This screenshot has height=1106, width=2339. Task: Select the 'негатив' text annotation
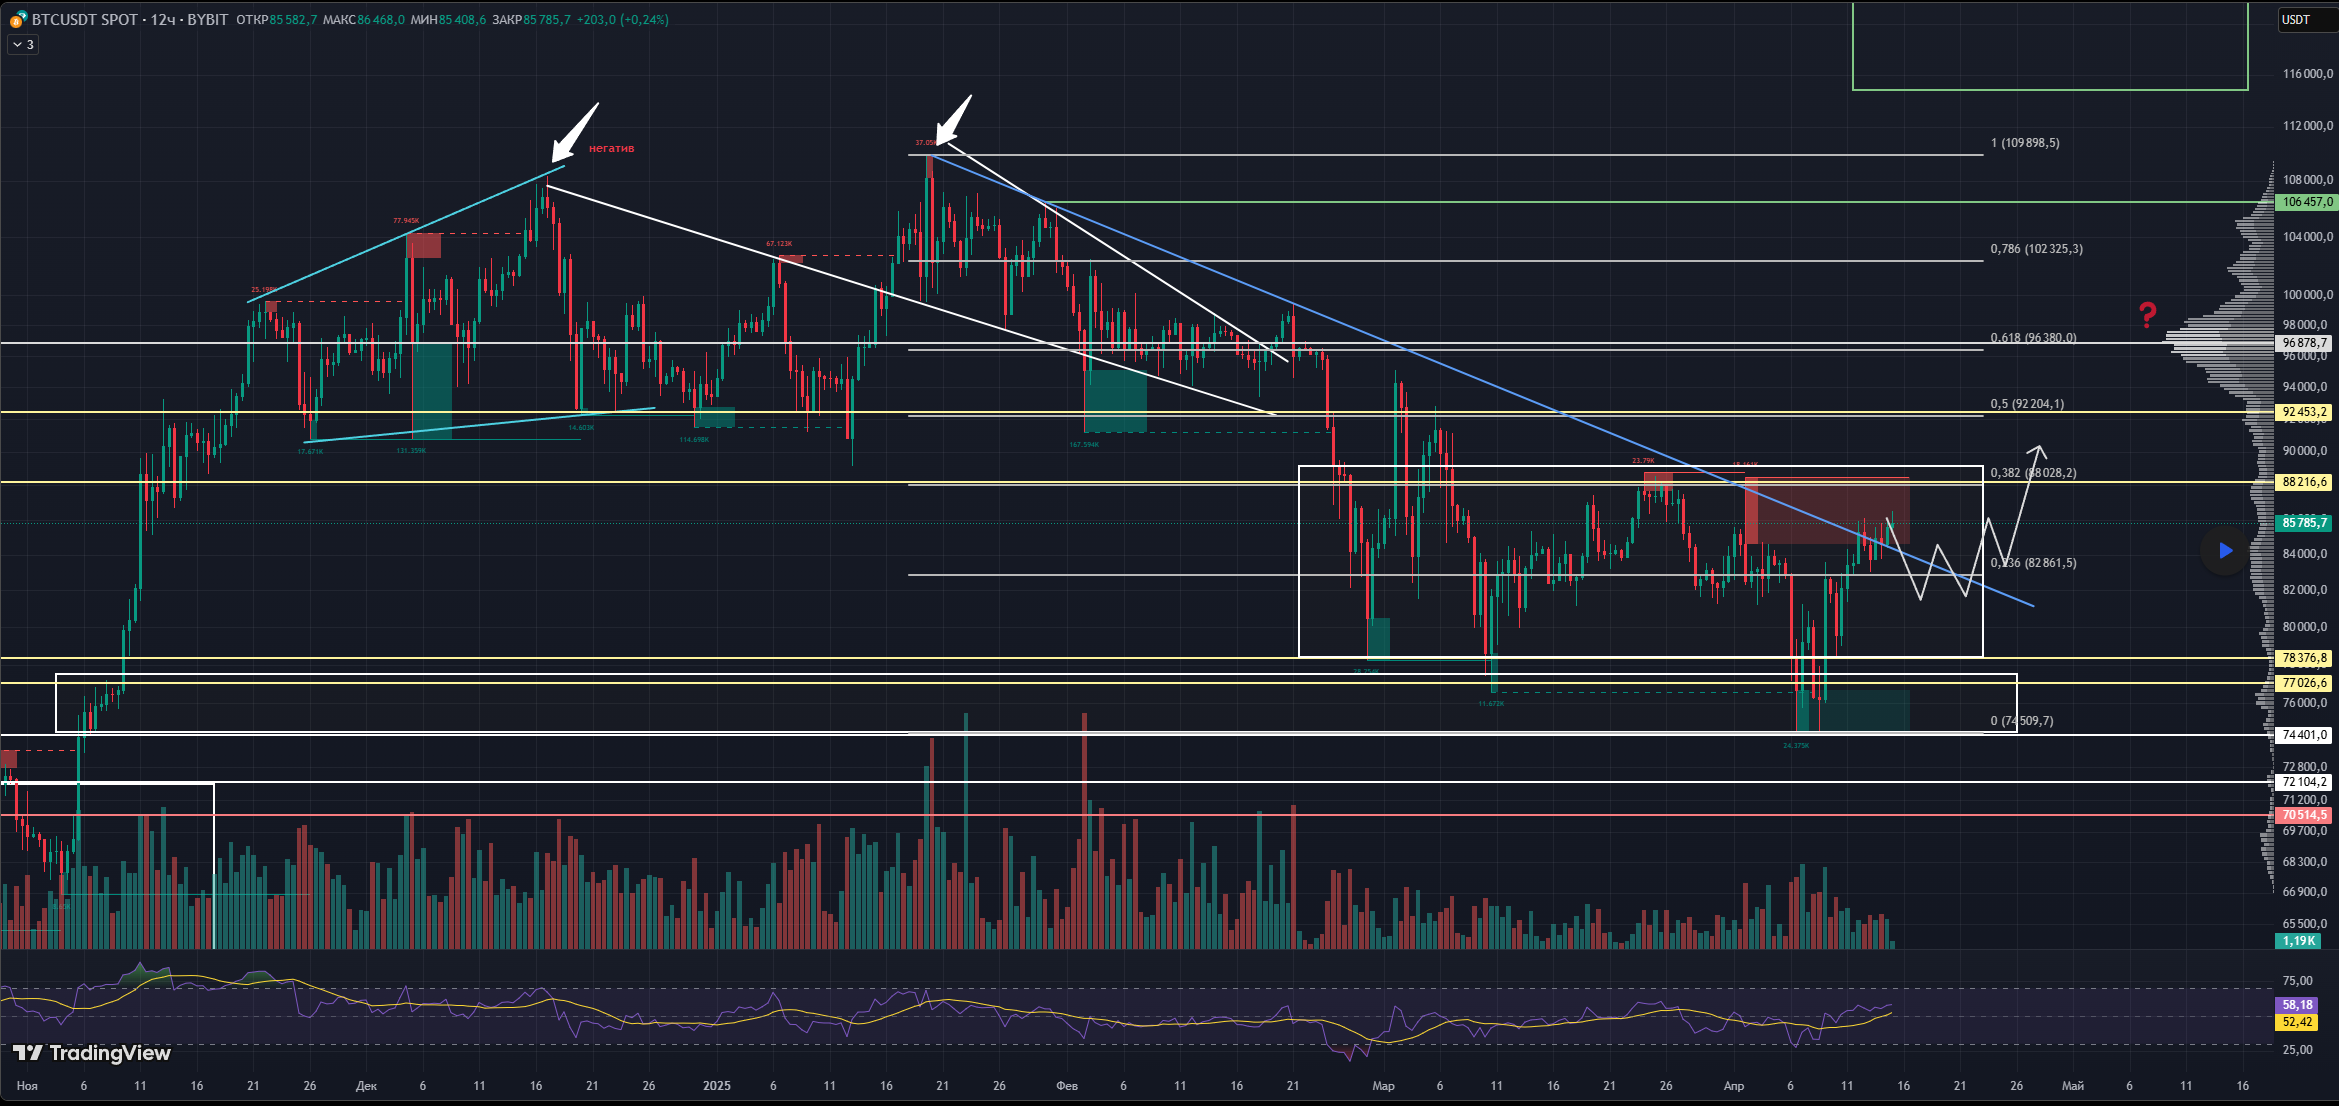pyautogui.click(x=611, y=148)
